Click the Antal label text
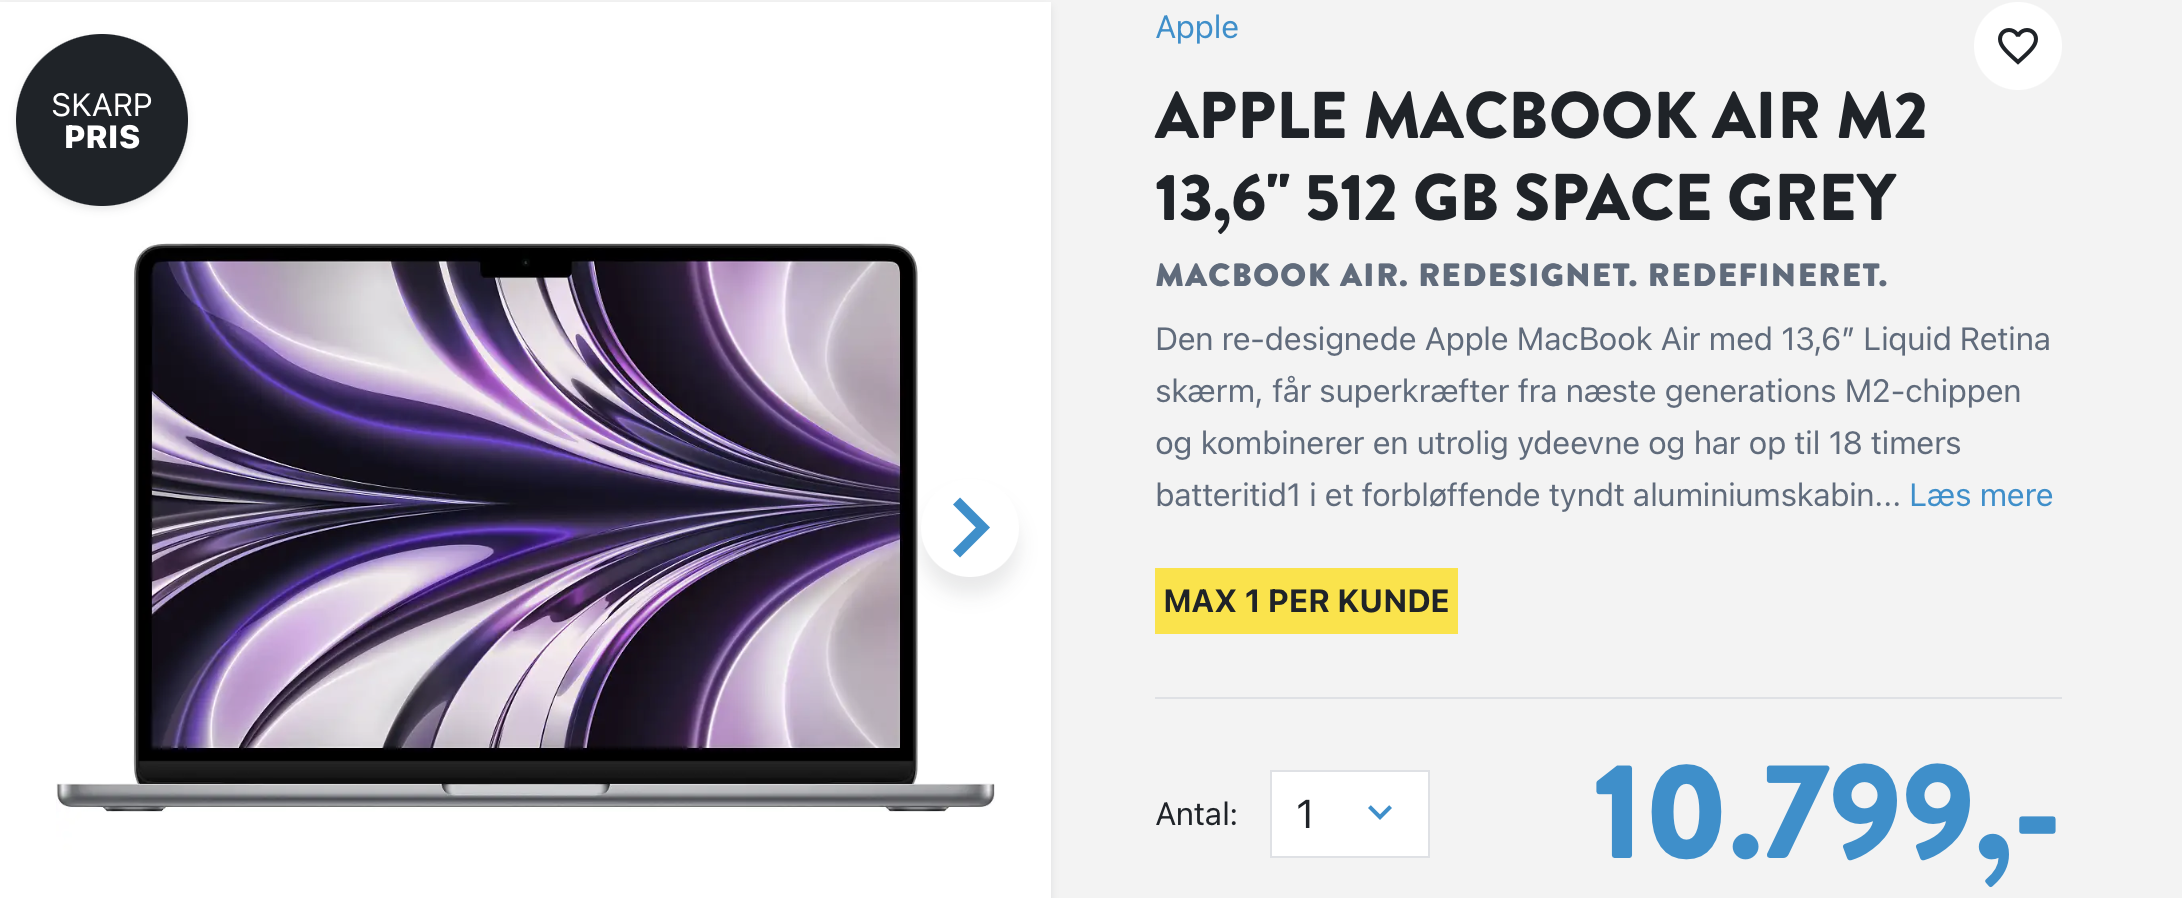Viewport: 2182px width, 898px height. (1196, 814)
